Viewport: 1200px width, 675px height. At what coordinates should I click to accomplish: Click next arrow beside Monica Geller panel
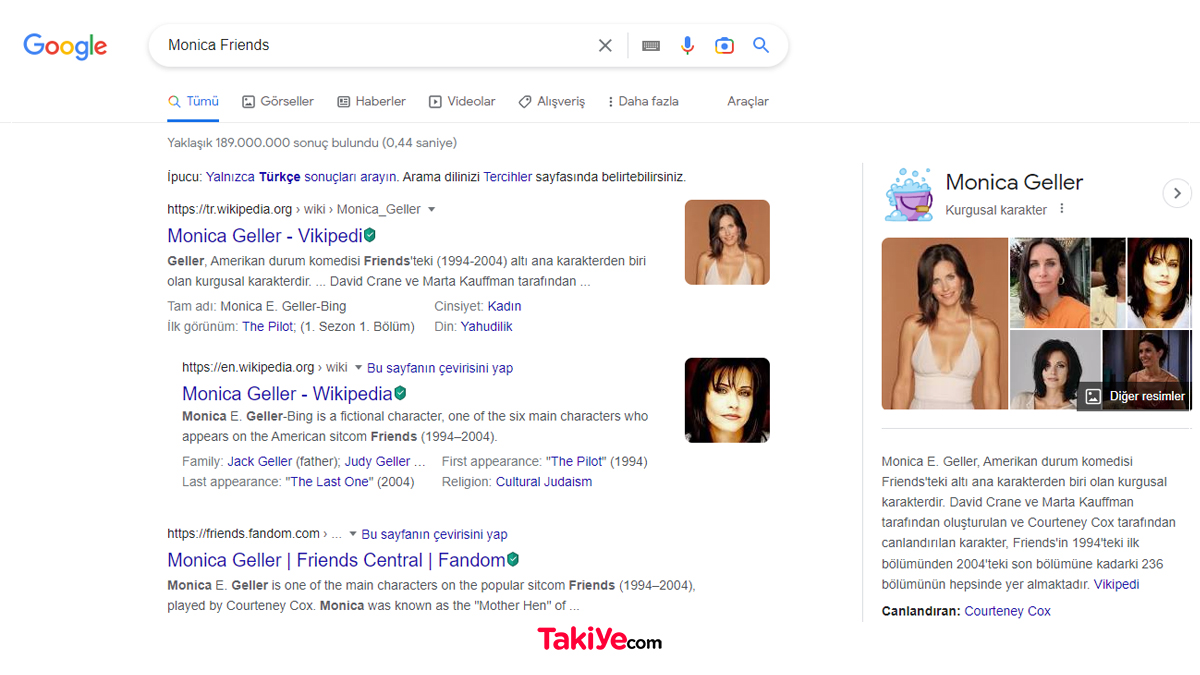1177,193
